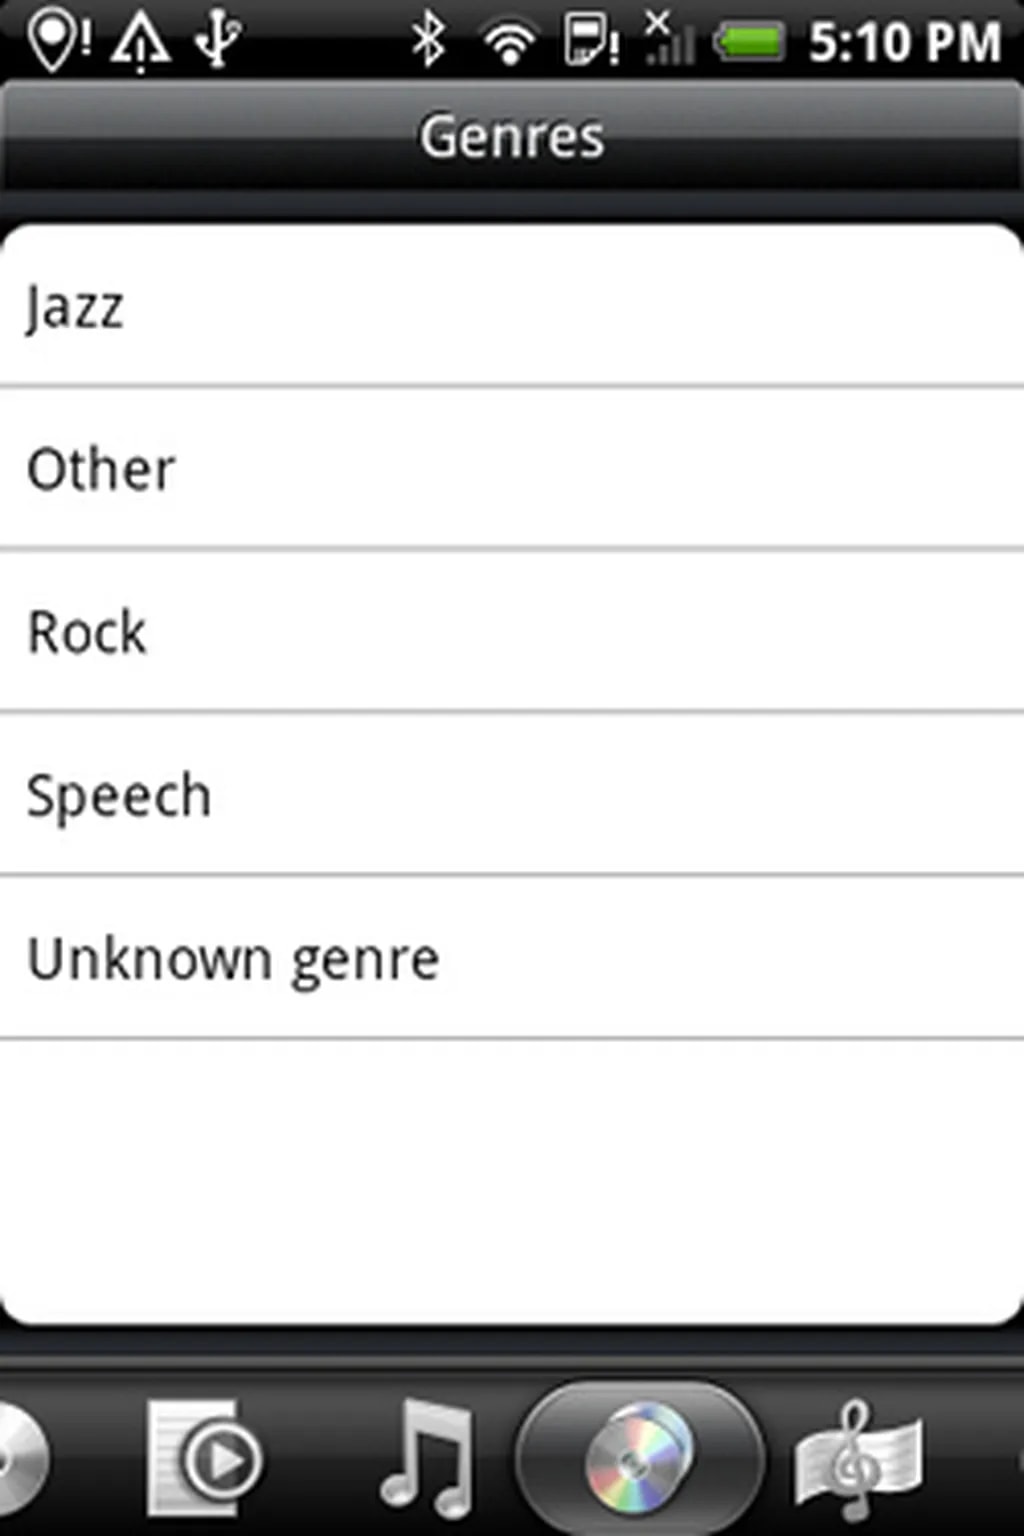Tap the Wi-Fi signal icon

(x=509, y=42)
